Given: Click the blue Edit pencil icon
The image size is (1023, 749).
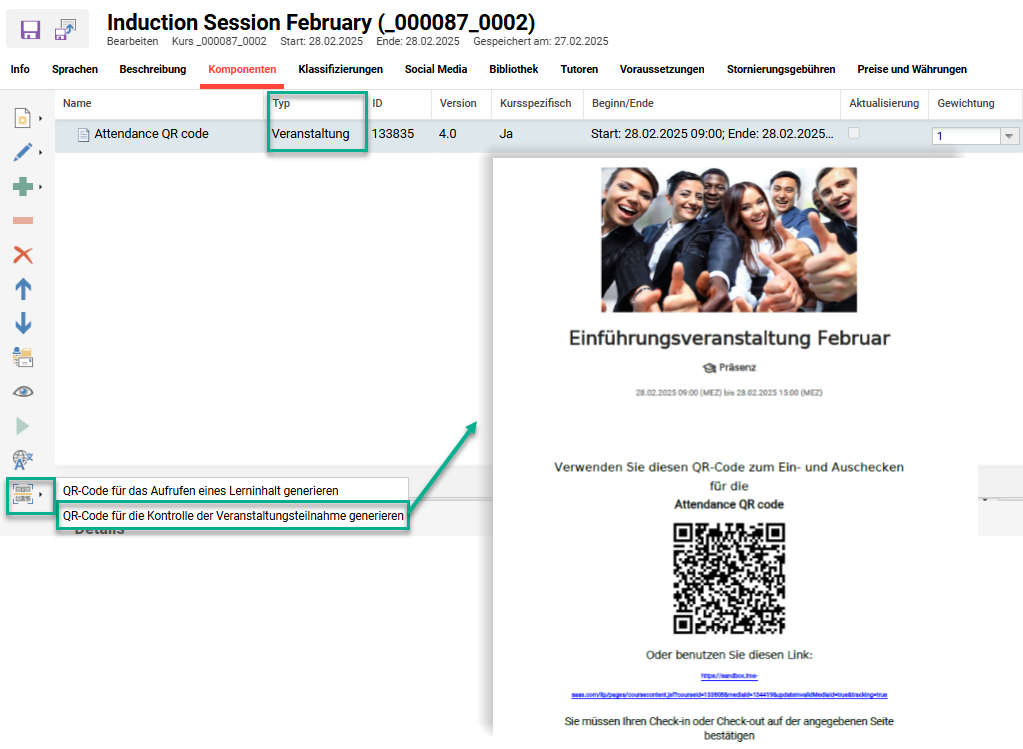Looking at the screenshot, I should coord(23,152).
